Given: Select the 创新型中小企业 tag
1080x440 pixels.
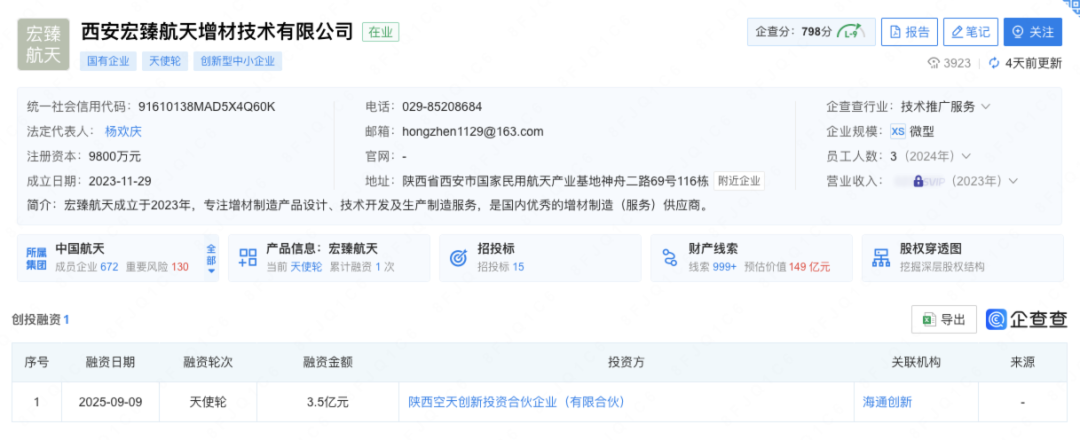Looking at the screenshot, I should [239, 61].
